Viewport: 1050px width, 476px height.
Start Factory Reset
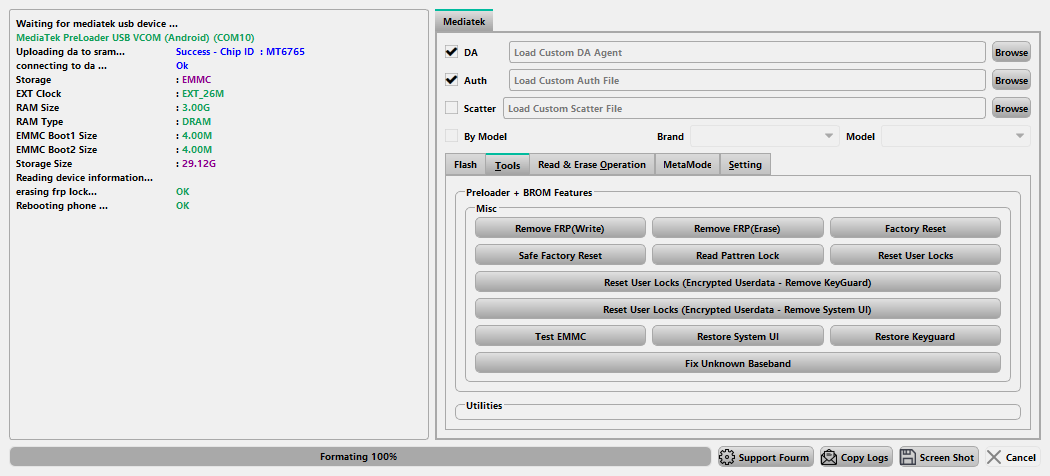click(x=915, y=228)
